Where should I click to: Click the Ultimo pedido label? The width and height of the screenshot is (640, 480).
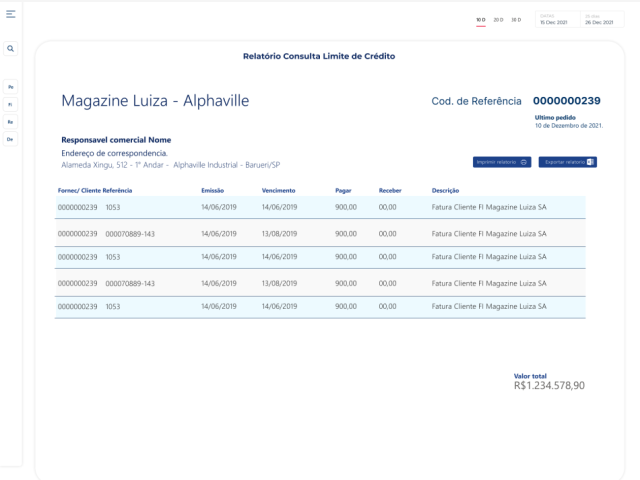pos(555,118)
